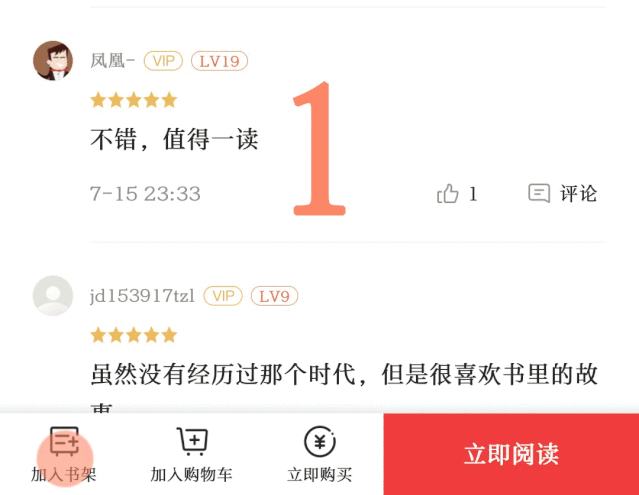This screenshot has height=495, width=639.
Task: Click the LV9 level badge
Action: [x=274, y=296]
